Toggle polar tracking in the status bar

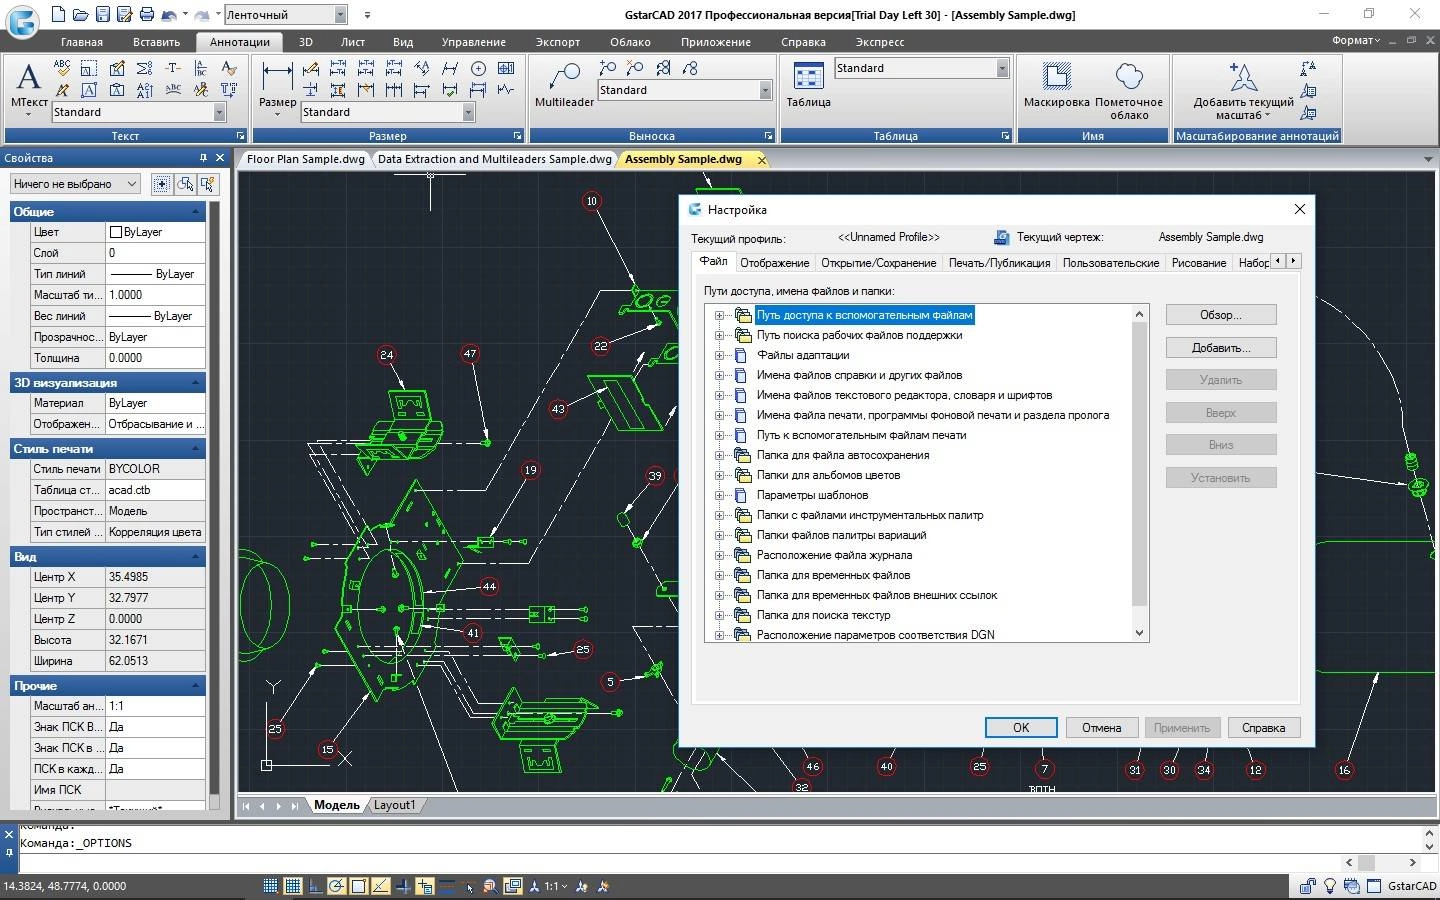[x=337, y=886]
